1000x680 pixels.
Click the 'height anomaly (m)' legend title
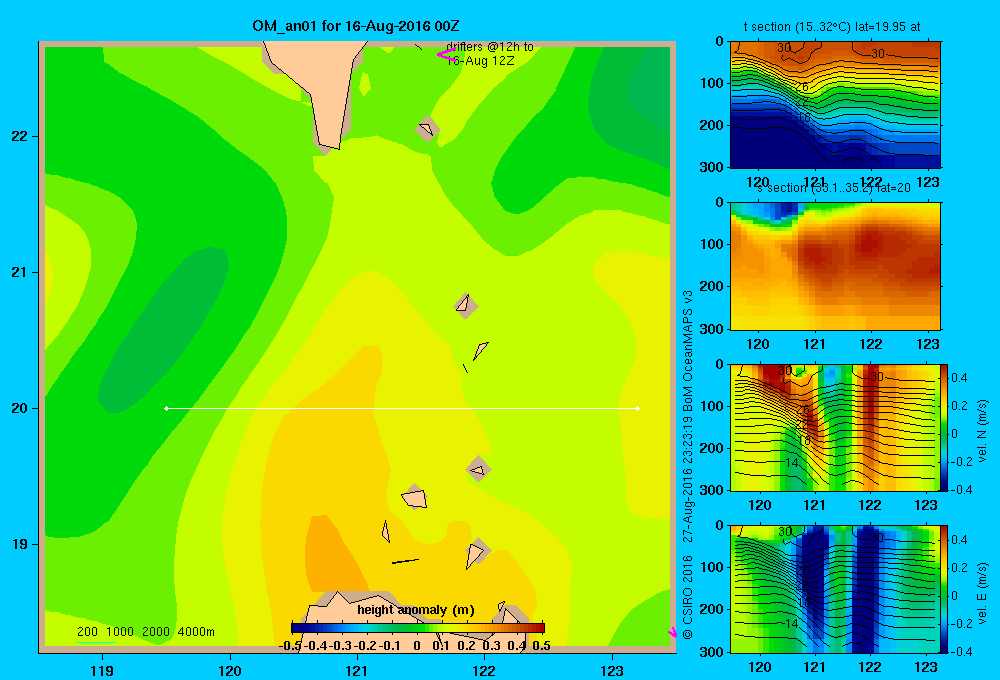tap(416, 610)
